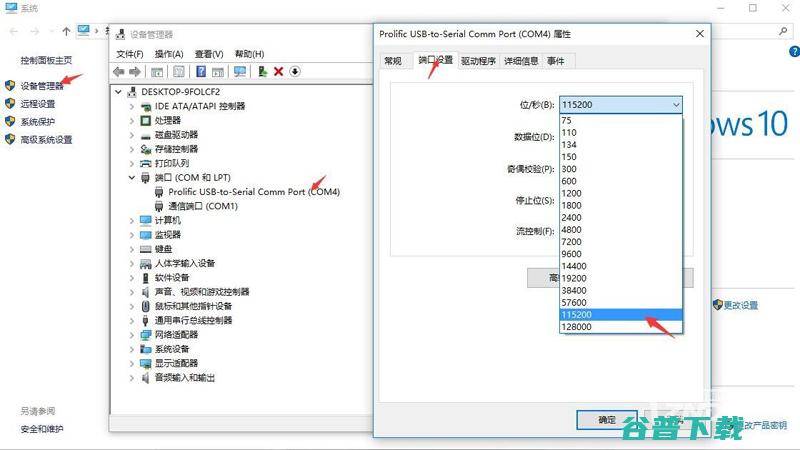Select 人体学输入设备 in device tree
This screenshot has width=800, height=450.
pyautogui.click(x=185, y=263)
